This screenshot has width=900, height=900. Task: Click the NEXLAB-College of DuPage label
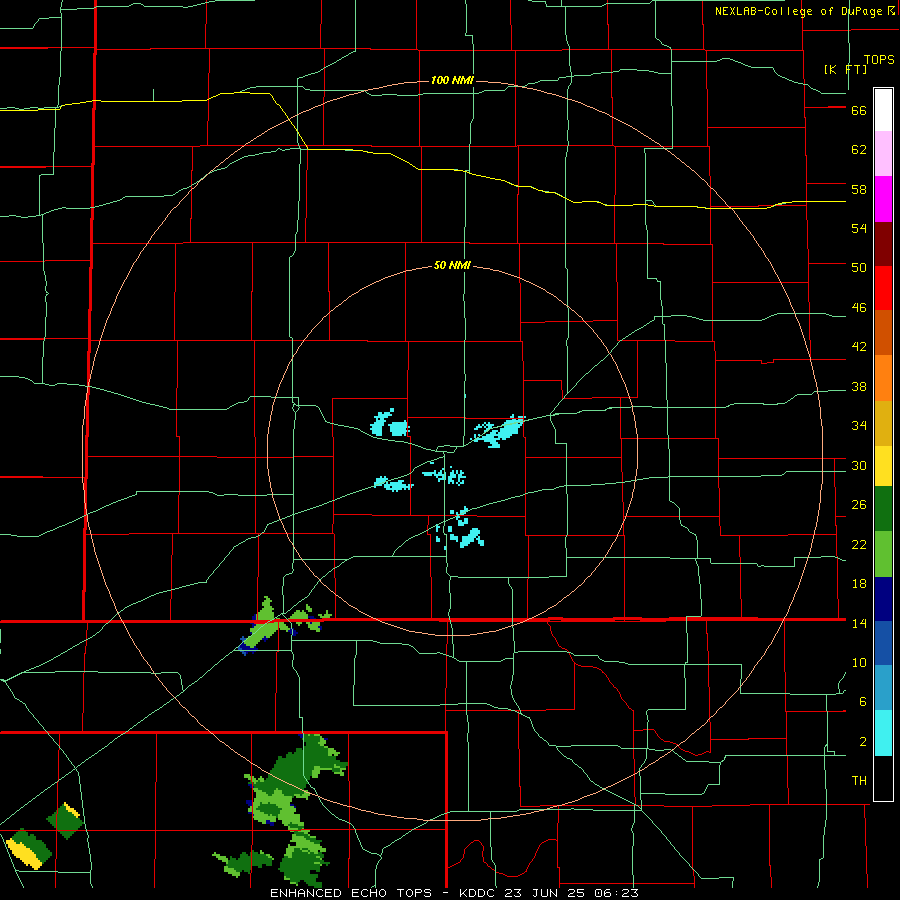coord(798,11)
